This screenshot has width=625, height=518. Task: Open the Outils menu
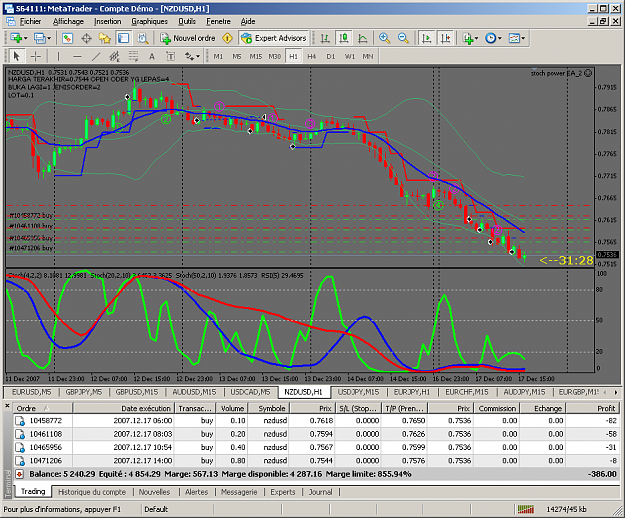point(187,22)
